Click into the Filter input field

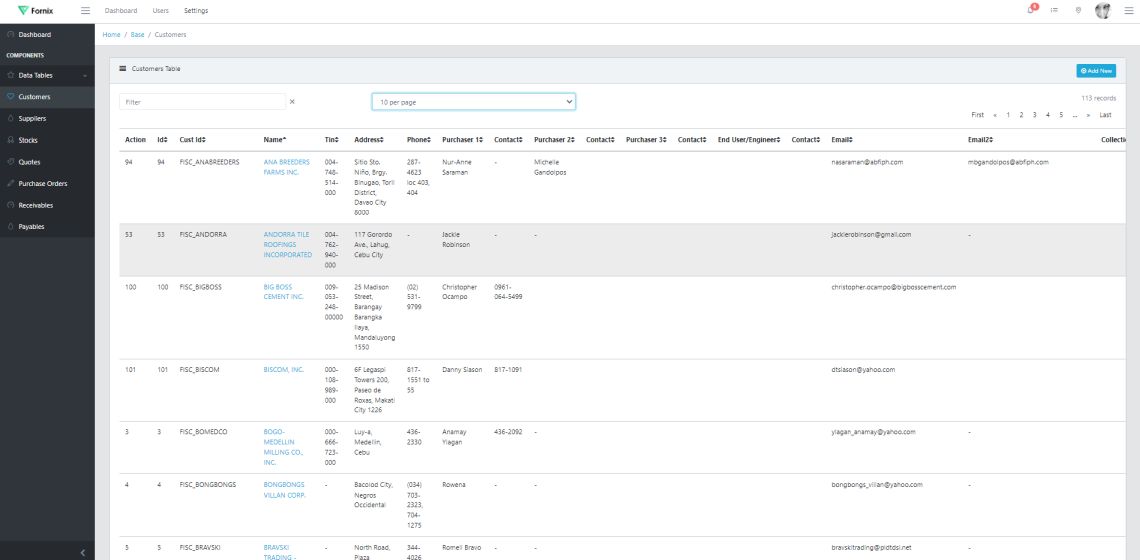click(x=202, y=102)
